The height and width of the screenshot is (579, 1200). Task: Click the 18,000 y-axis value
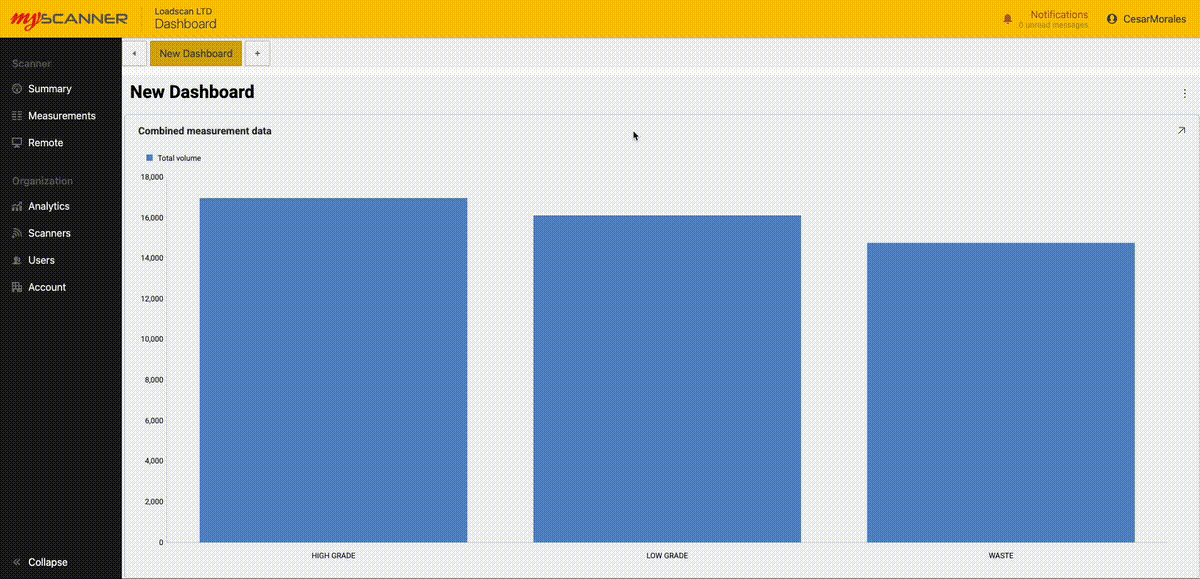[152, 177]
